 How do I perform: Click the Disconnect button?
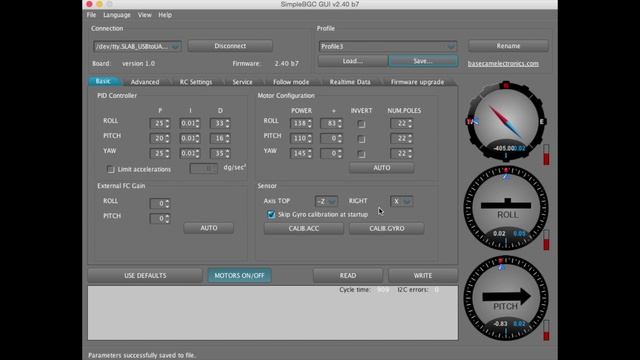230,46
